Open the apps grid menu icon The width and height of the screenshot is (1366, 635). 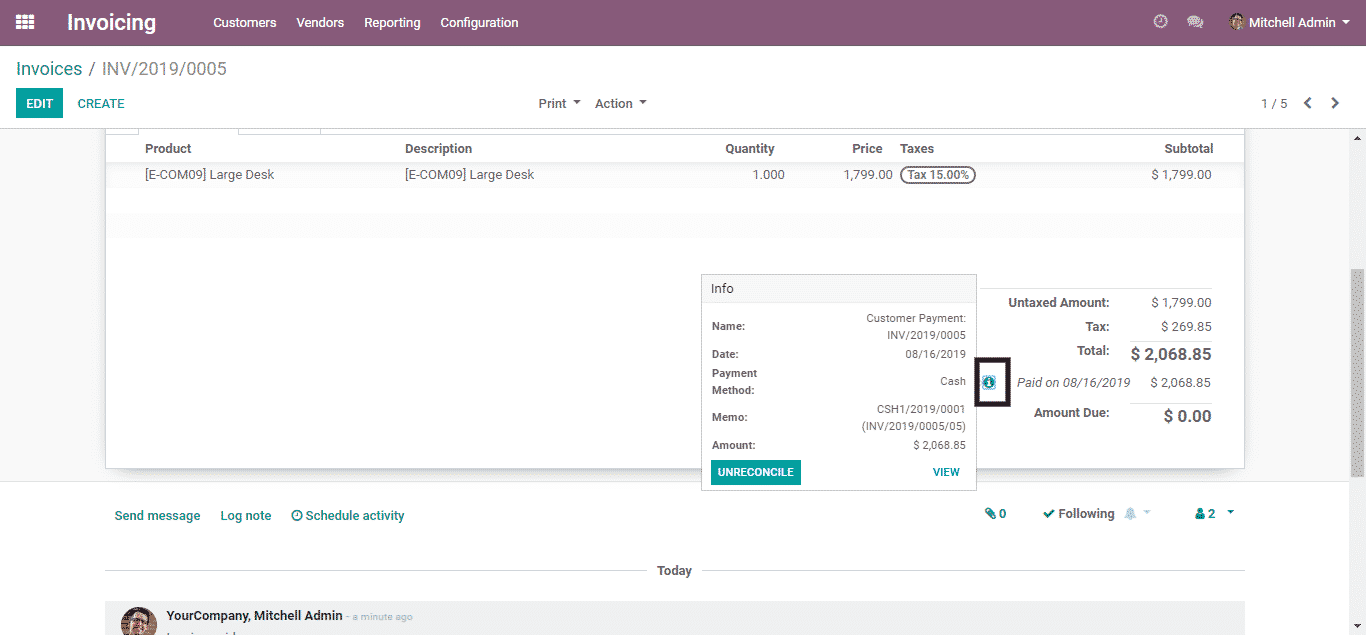point(25,22)
